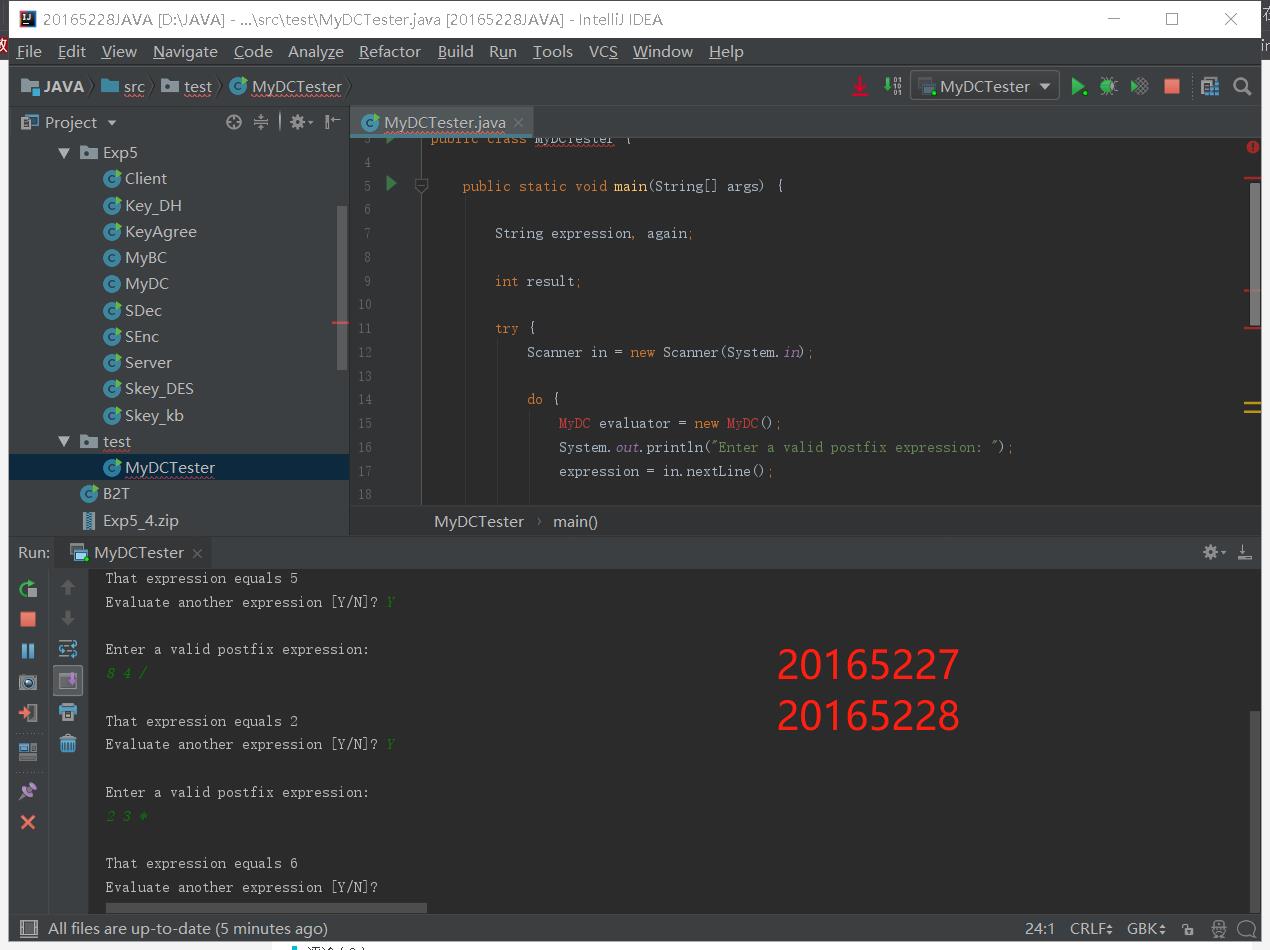
Task: Pin tab icon in Run panel
Action: pos(28,790)
